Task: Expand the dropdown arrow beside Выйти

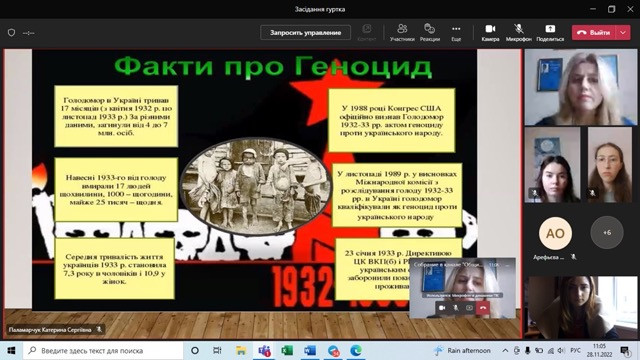Action: 623,33
